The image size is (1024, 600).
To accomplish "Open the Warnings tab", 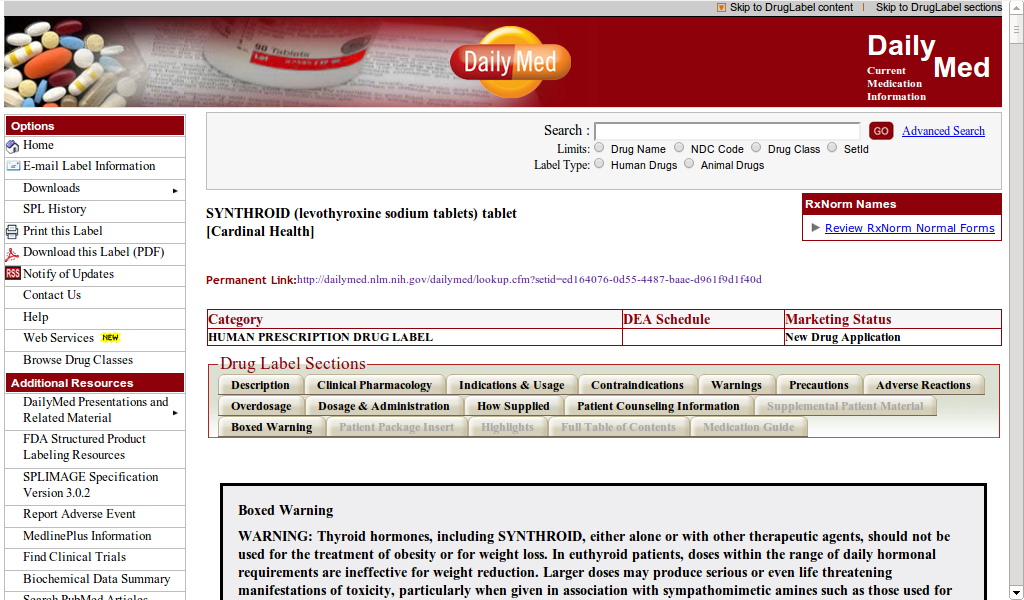I will (736, 385).
